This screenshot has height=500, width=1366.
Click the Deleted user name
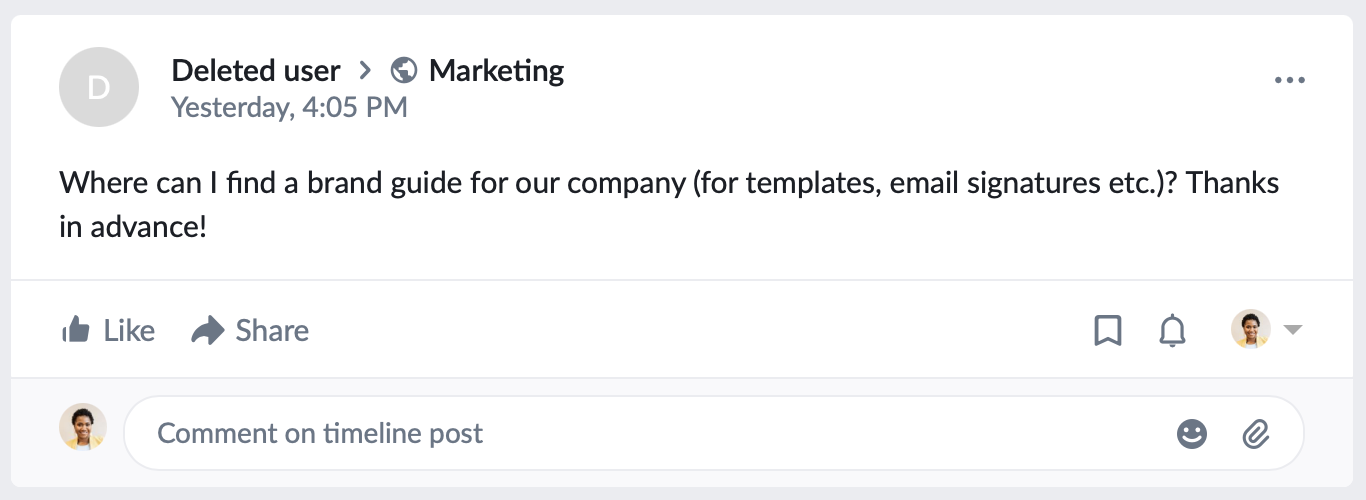(256, 71)
